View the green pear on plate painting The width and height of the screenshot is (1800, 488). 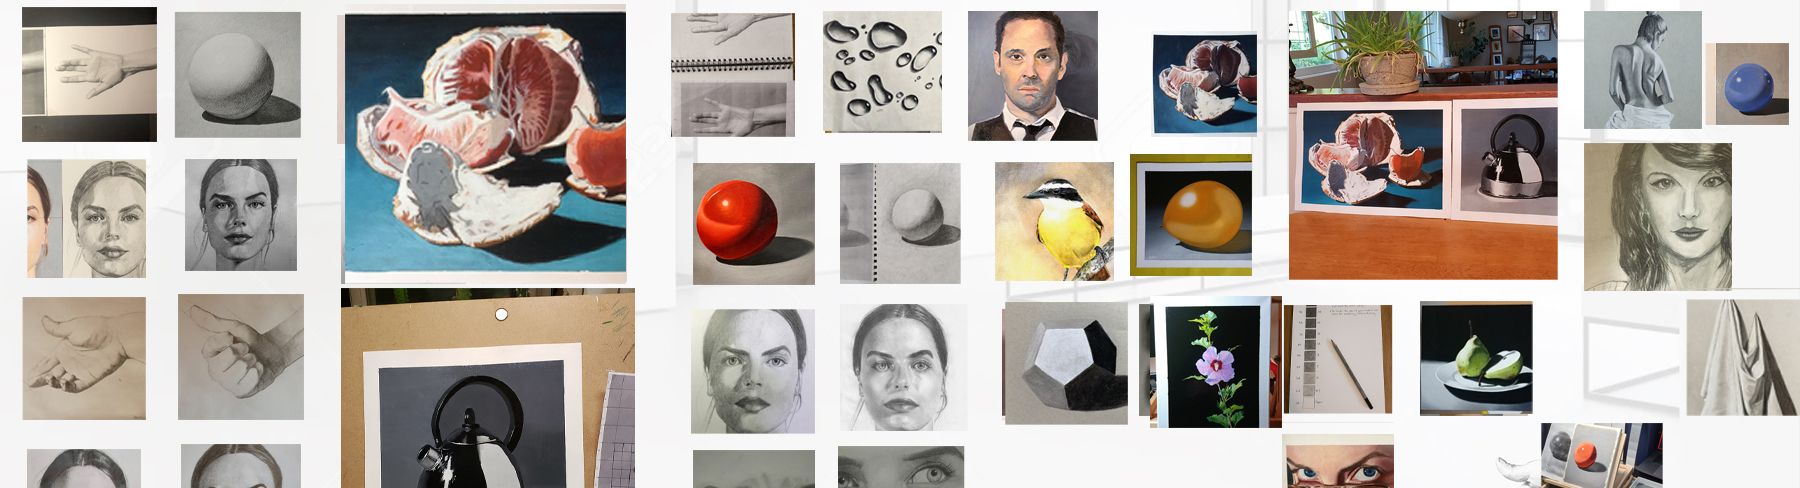(1476, 358)
